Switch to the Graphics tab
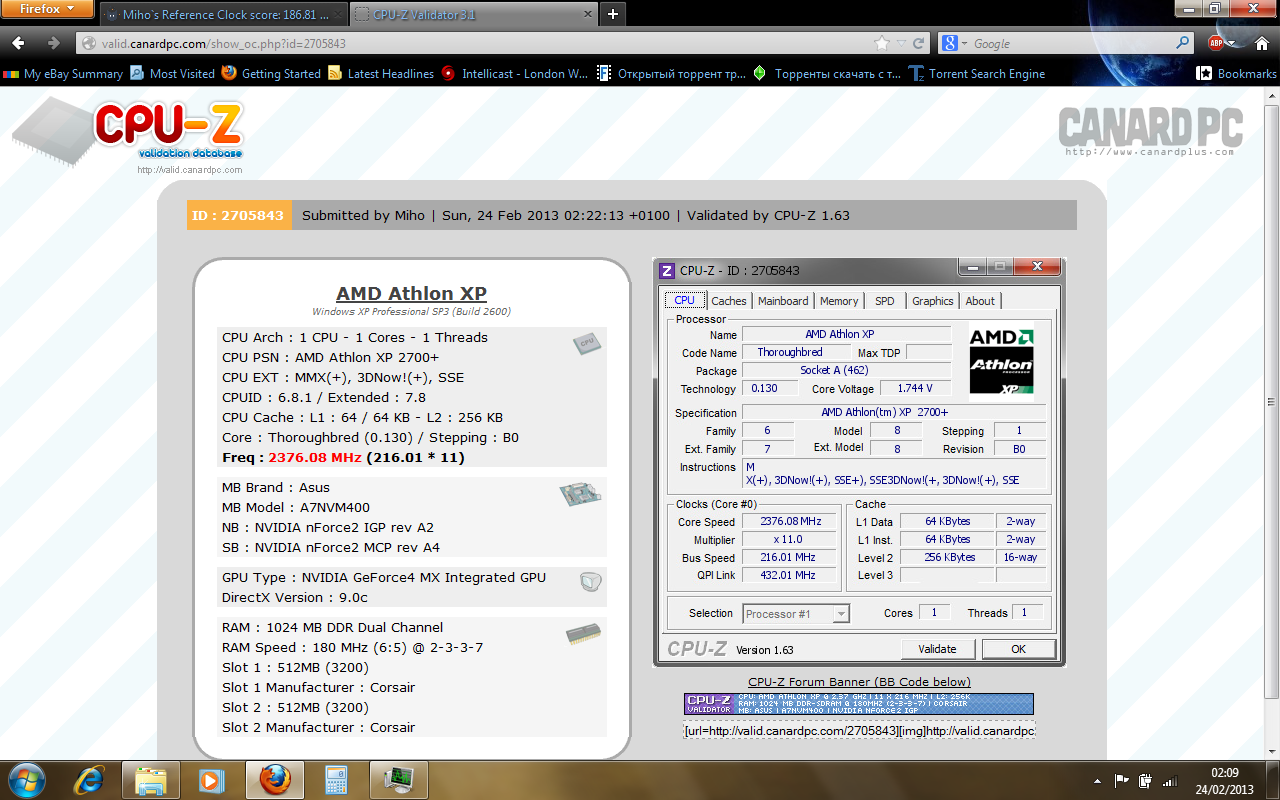 [x=933, y=301]
